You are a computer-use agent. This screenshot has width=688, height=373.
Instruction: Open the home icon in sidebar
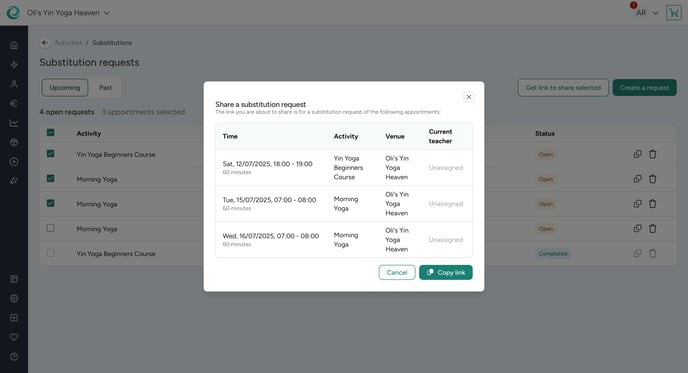point(14,45)
